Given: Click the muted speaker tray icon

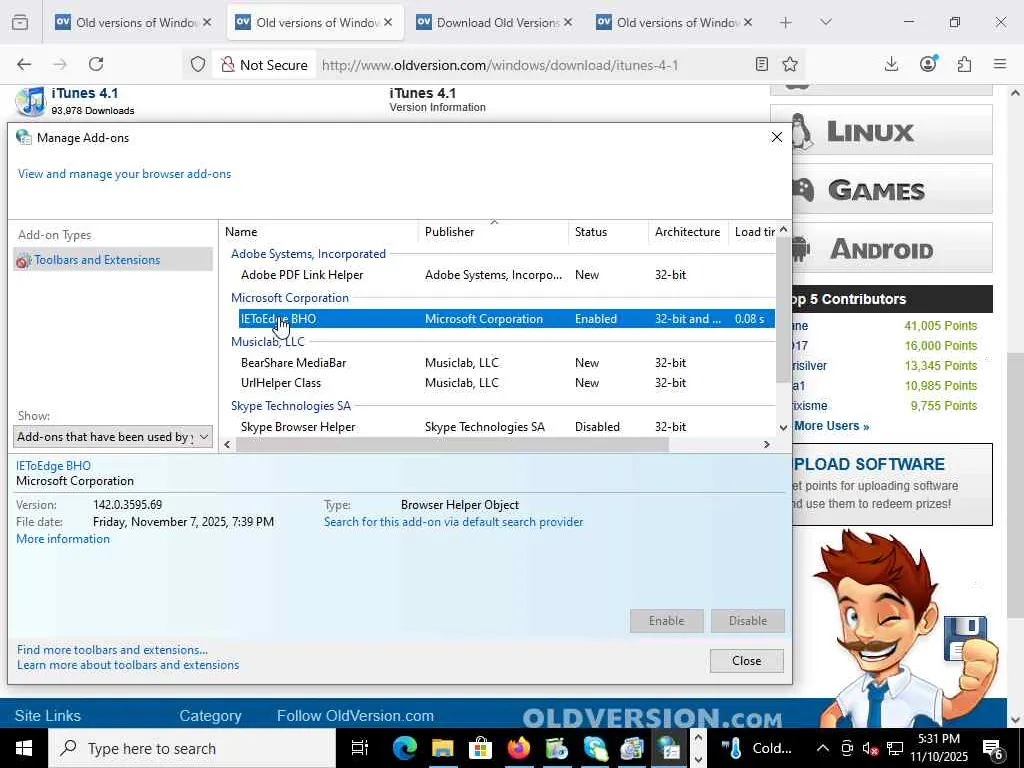Looking at the screenshot, I should pyautogui.click(x=870, y=748).
